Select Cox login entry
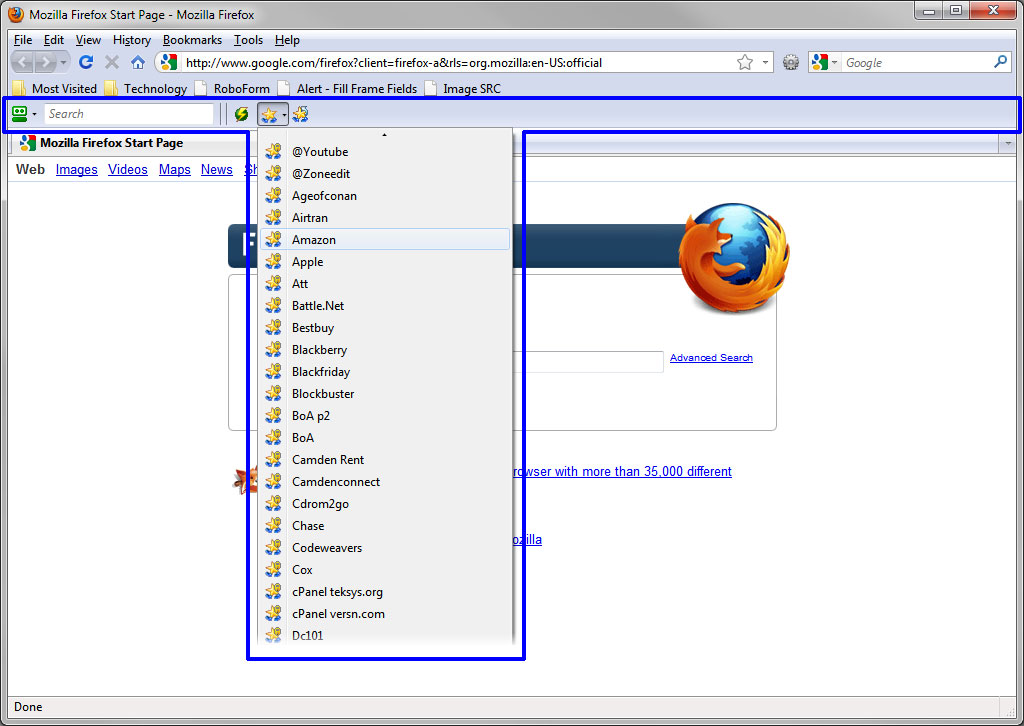Viewport: 1024px width, 726px height. coord(385,570)
